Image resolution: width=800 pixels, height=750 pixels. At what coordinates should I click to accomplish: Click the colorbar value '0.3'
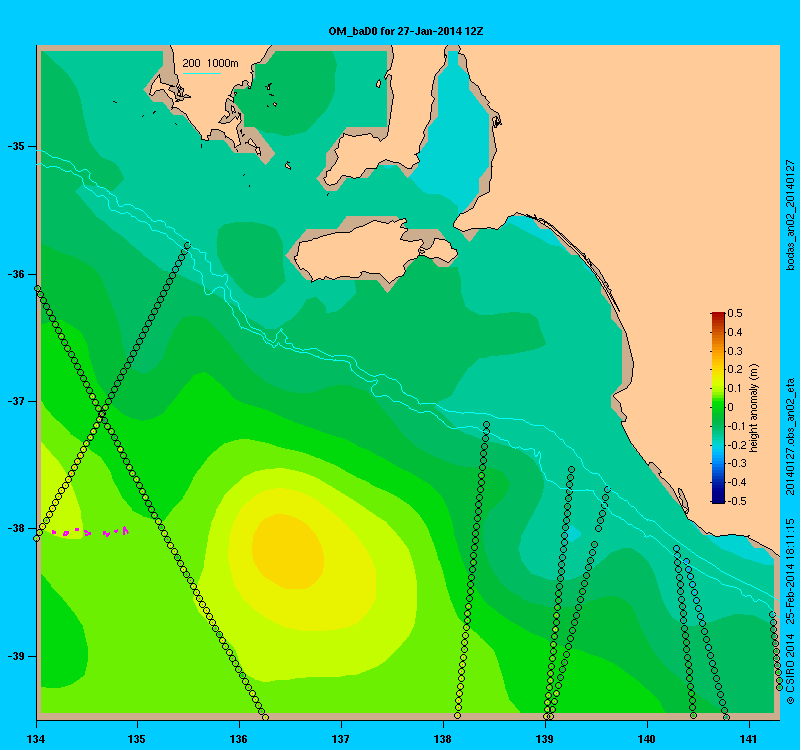(x=735, y=351)
